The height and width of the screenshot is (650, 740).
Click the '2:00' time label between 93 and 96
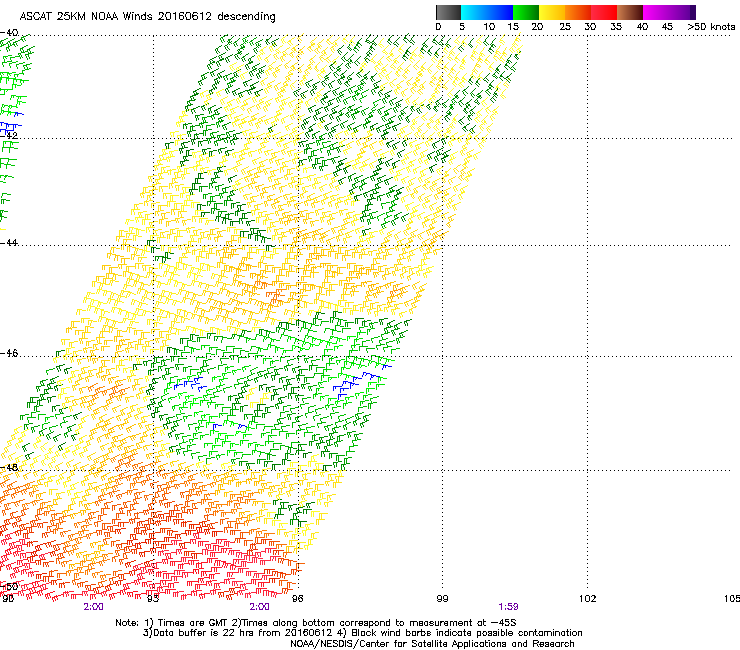point(259,607)
